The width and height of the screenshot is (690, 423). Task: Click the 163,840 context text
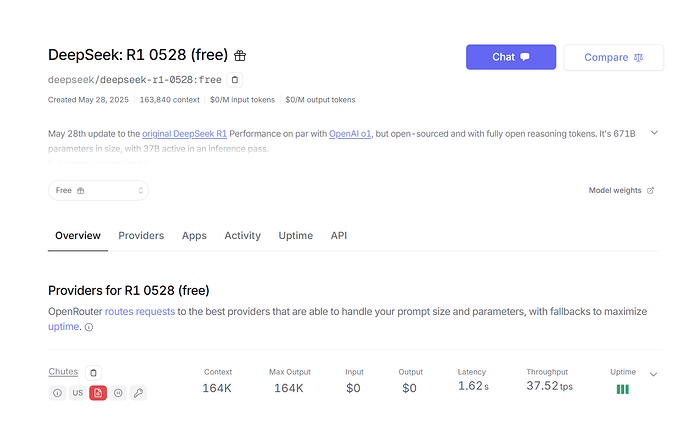pos(169,100)
